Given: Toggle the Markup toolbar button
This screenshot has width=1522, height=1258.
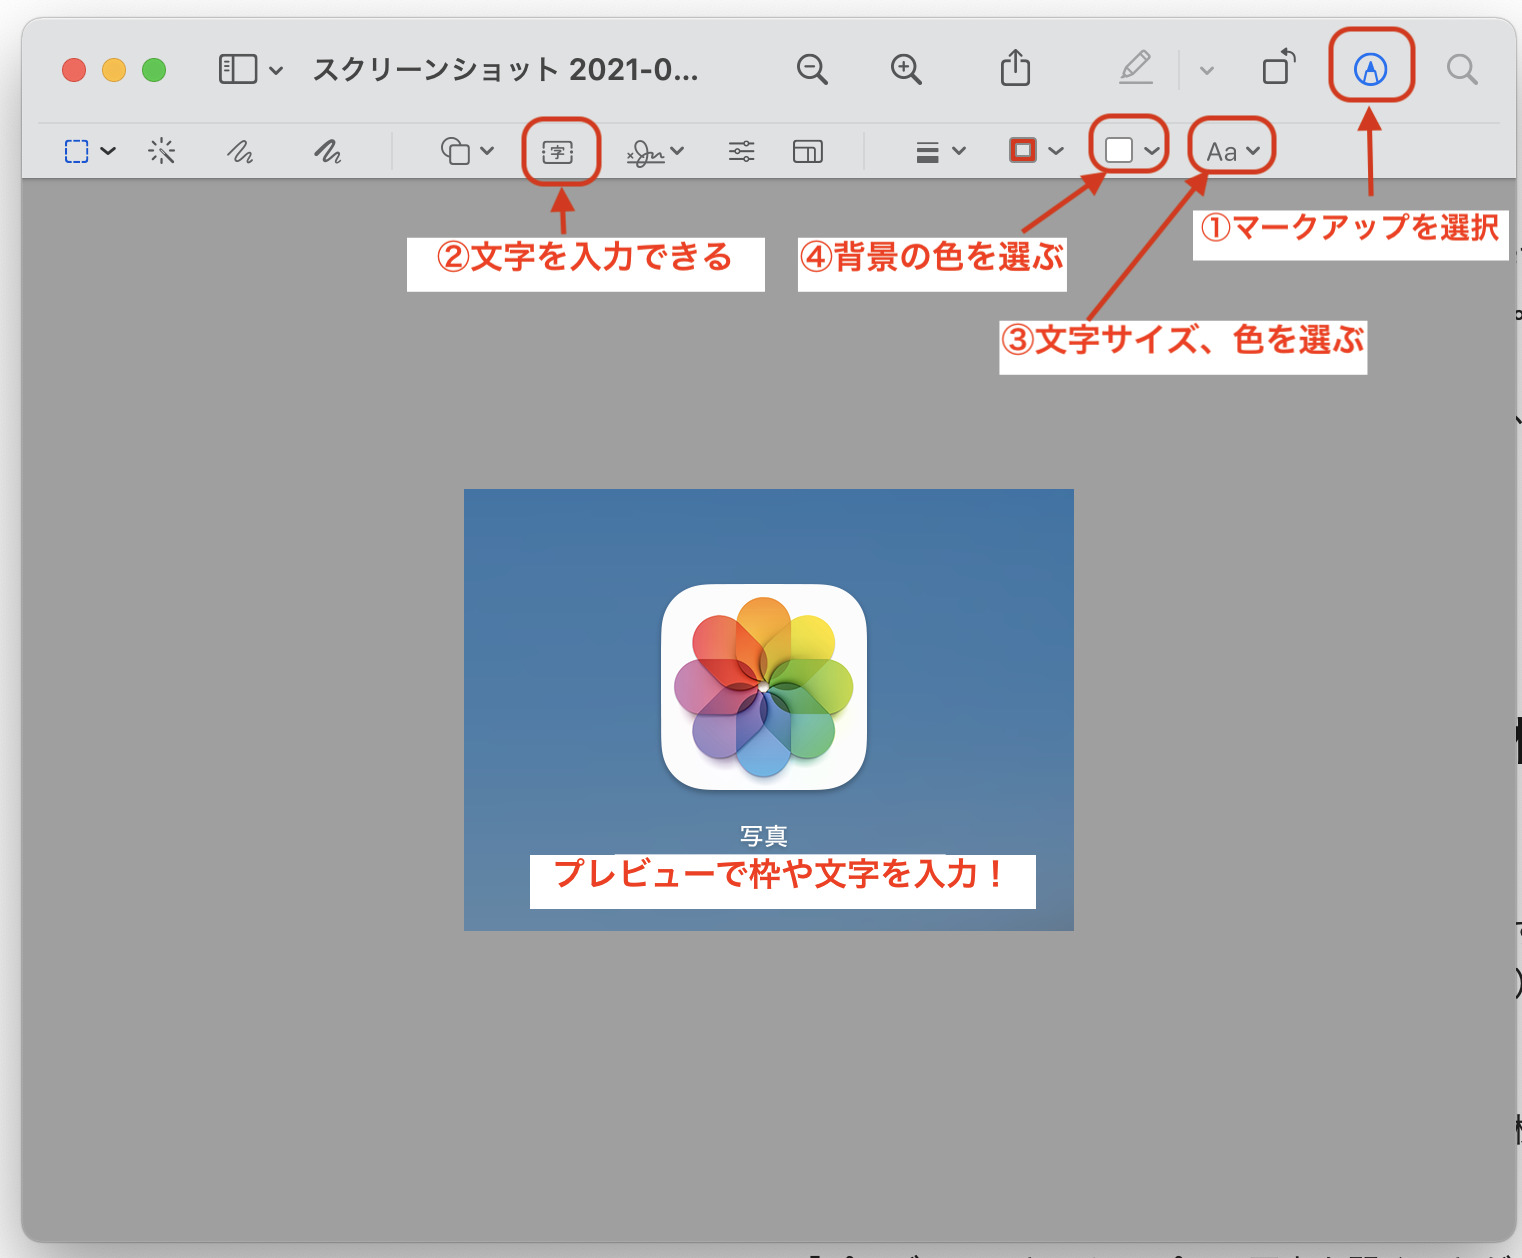Looking at the screenshot, I should tap(1370, 69).
